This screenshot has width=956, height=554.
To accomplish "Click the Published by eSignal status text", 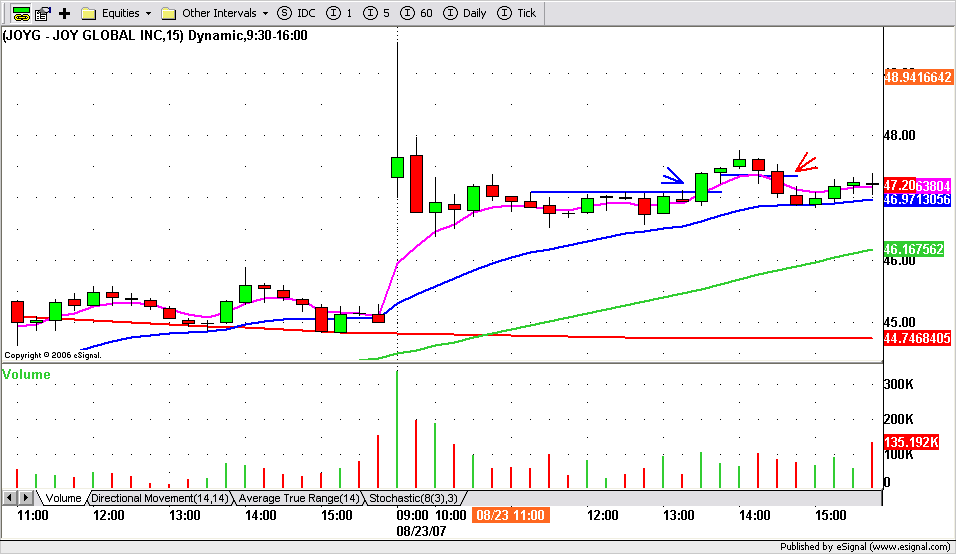I will (865, 547).
